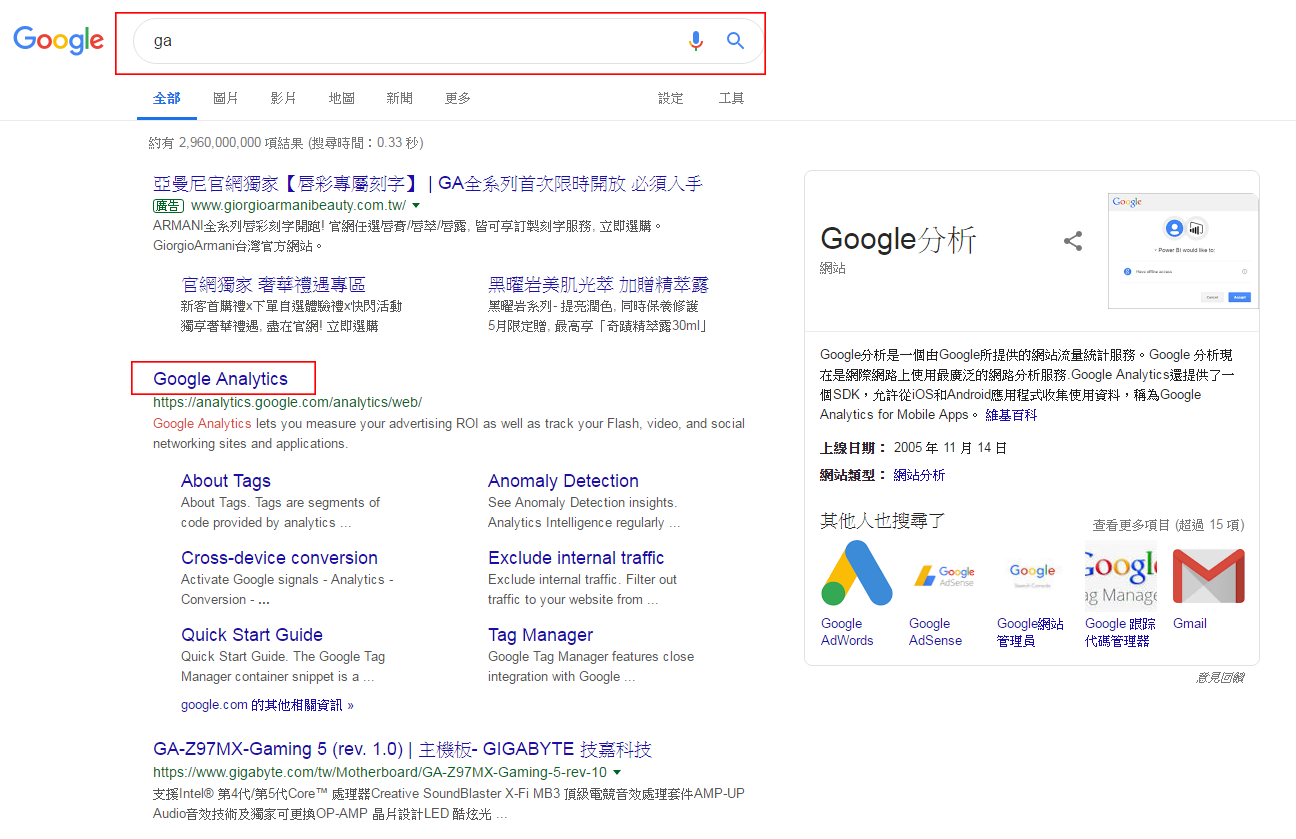Open 黑曜岩美肌光萃 加贈精萃露 sitelink
1296x839 pixels.
[599, 285]
